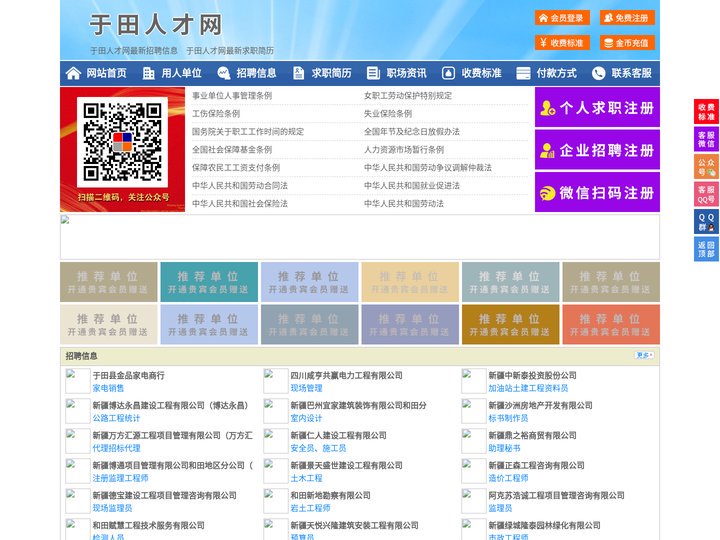
Task: Click the orange 公众号 floating side icon
Action: pos(706,167)
